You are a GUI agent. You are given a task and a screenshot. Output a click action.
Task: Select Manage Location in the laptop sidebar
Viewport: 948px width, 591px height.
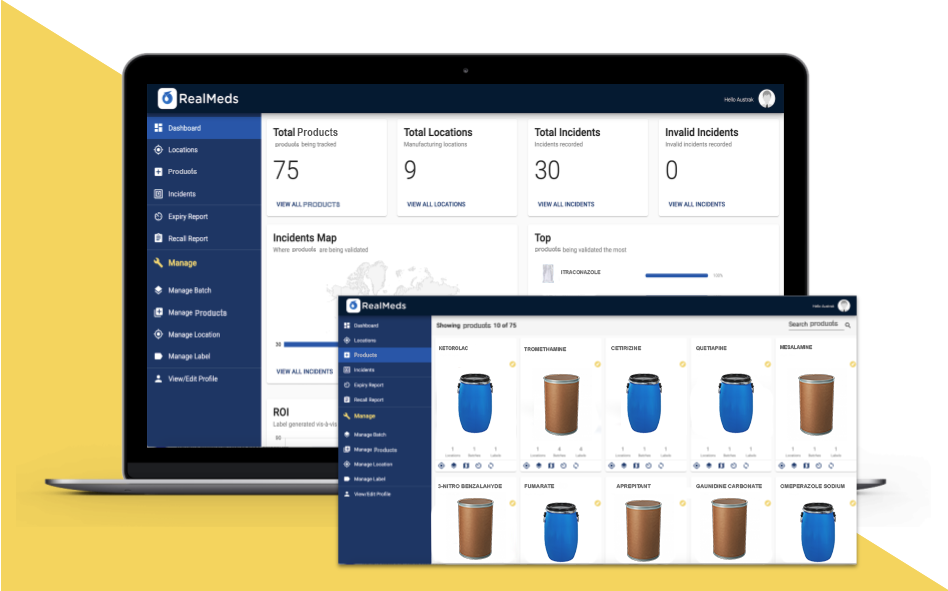(204, 334)
